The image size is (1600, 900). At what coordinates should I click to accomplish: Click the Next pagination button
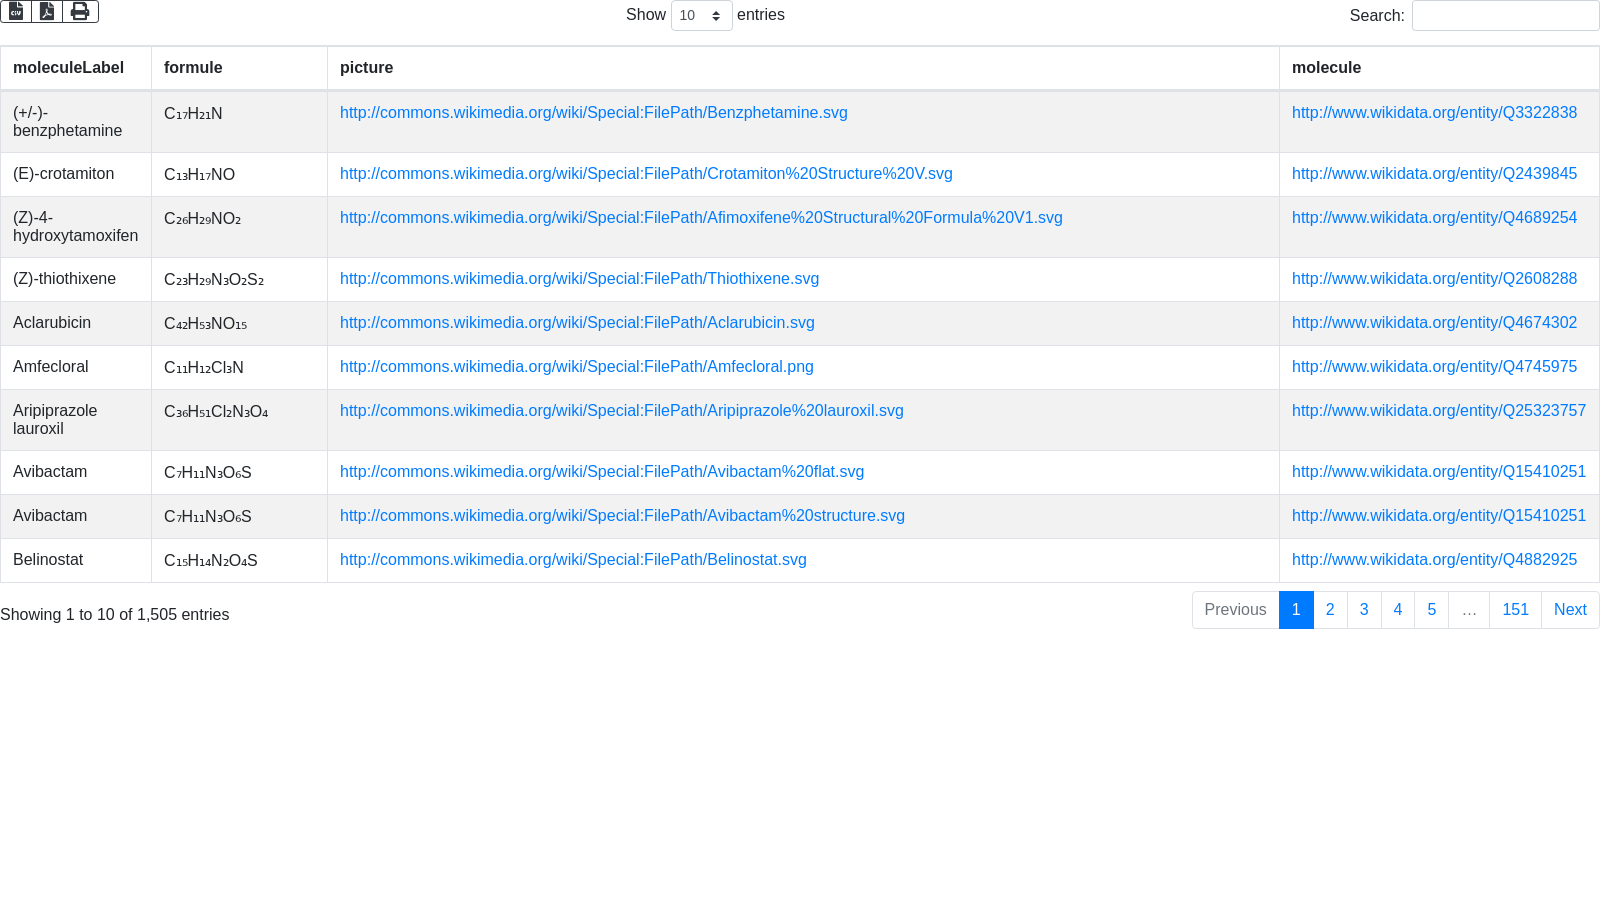click(x=1569, y=610)
